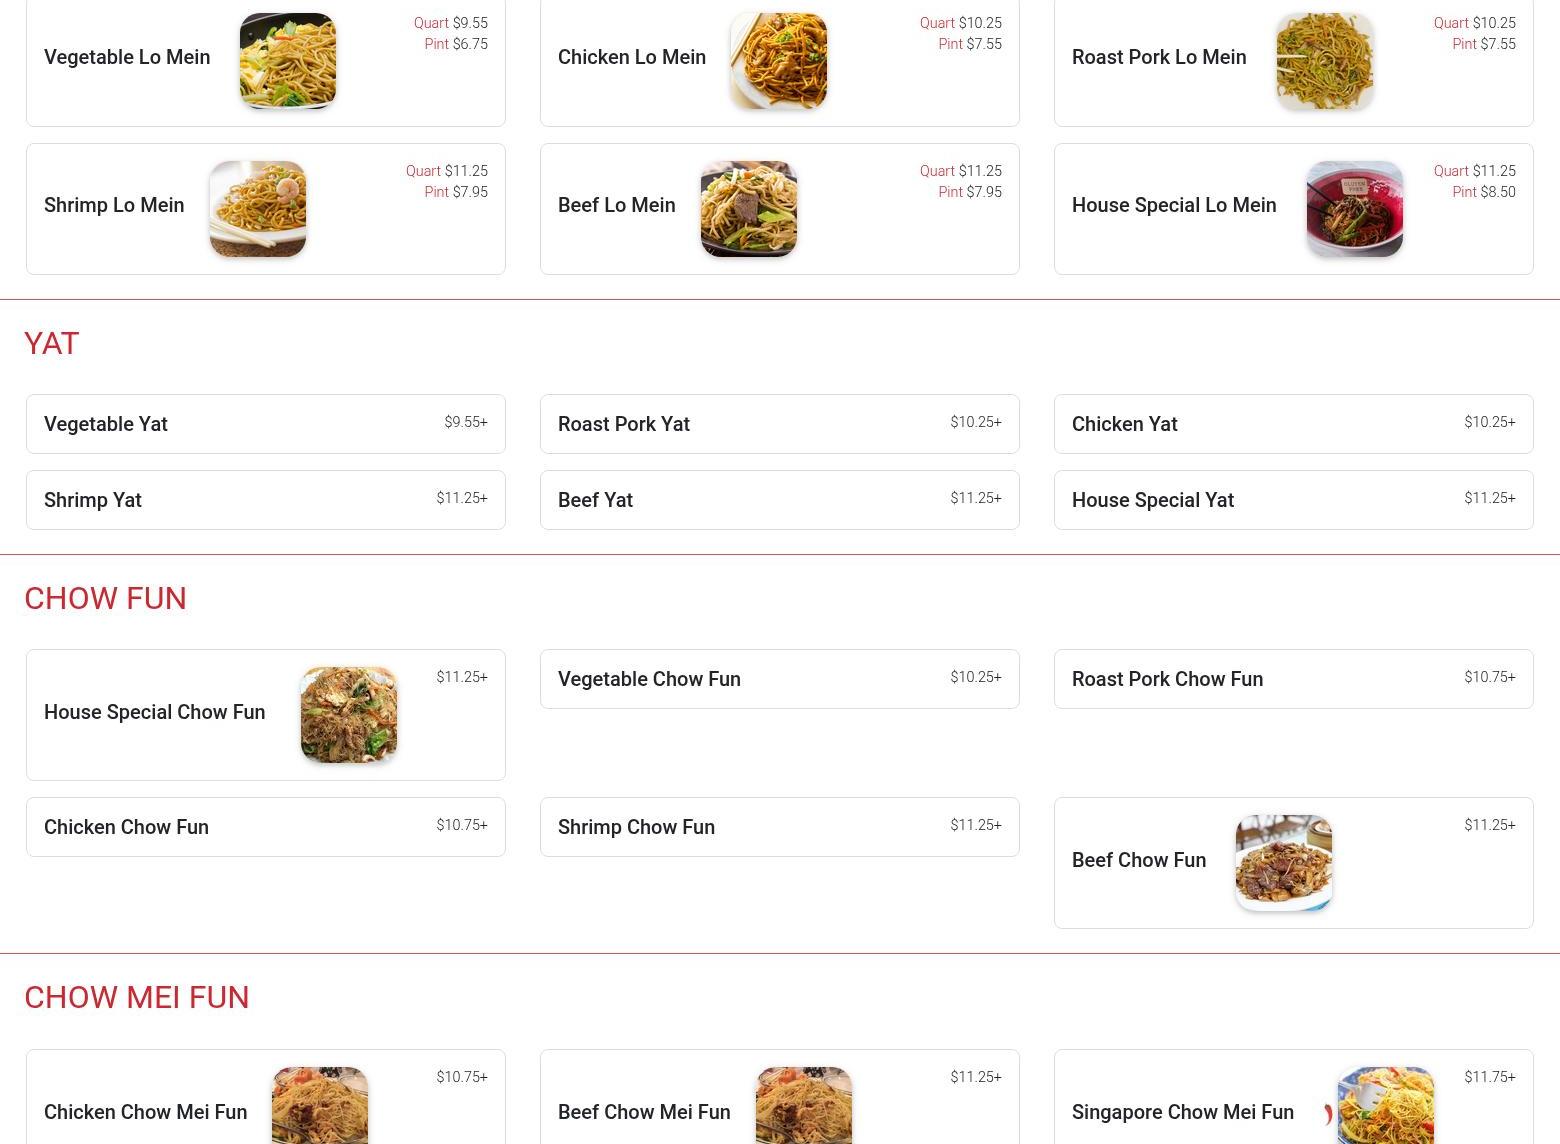This screenshot has height=1144, width=1560.
Task: Select the Vegetable Yat menu item
Action: [x=266, y=424]
